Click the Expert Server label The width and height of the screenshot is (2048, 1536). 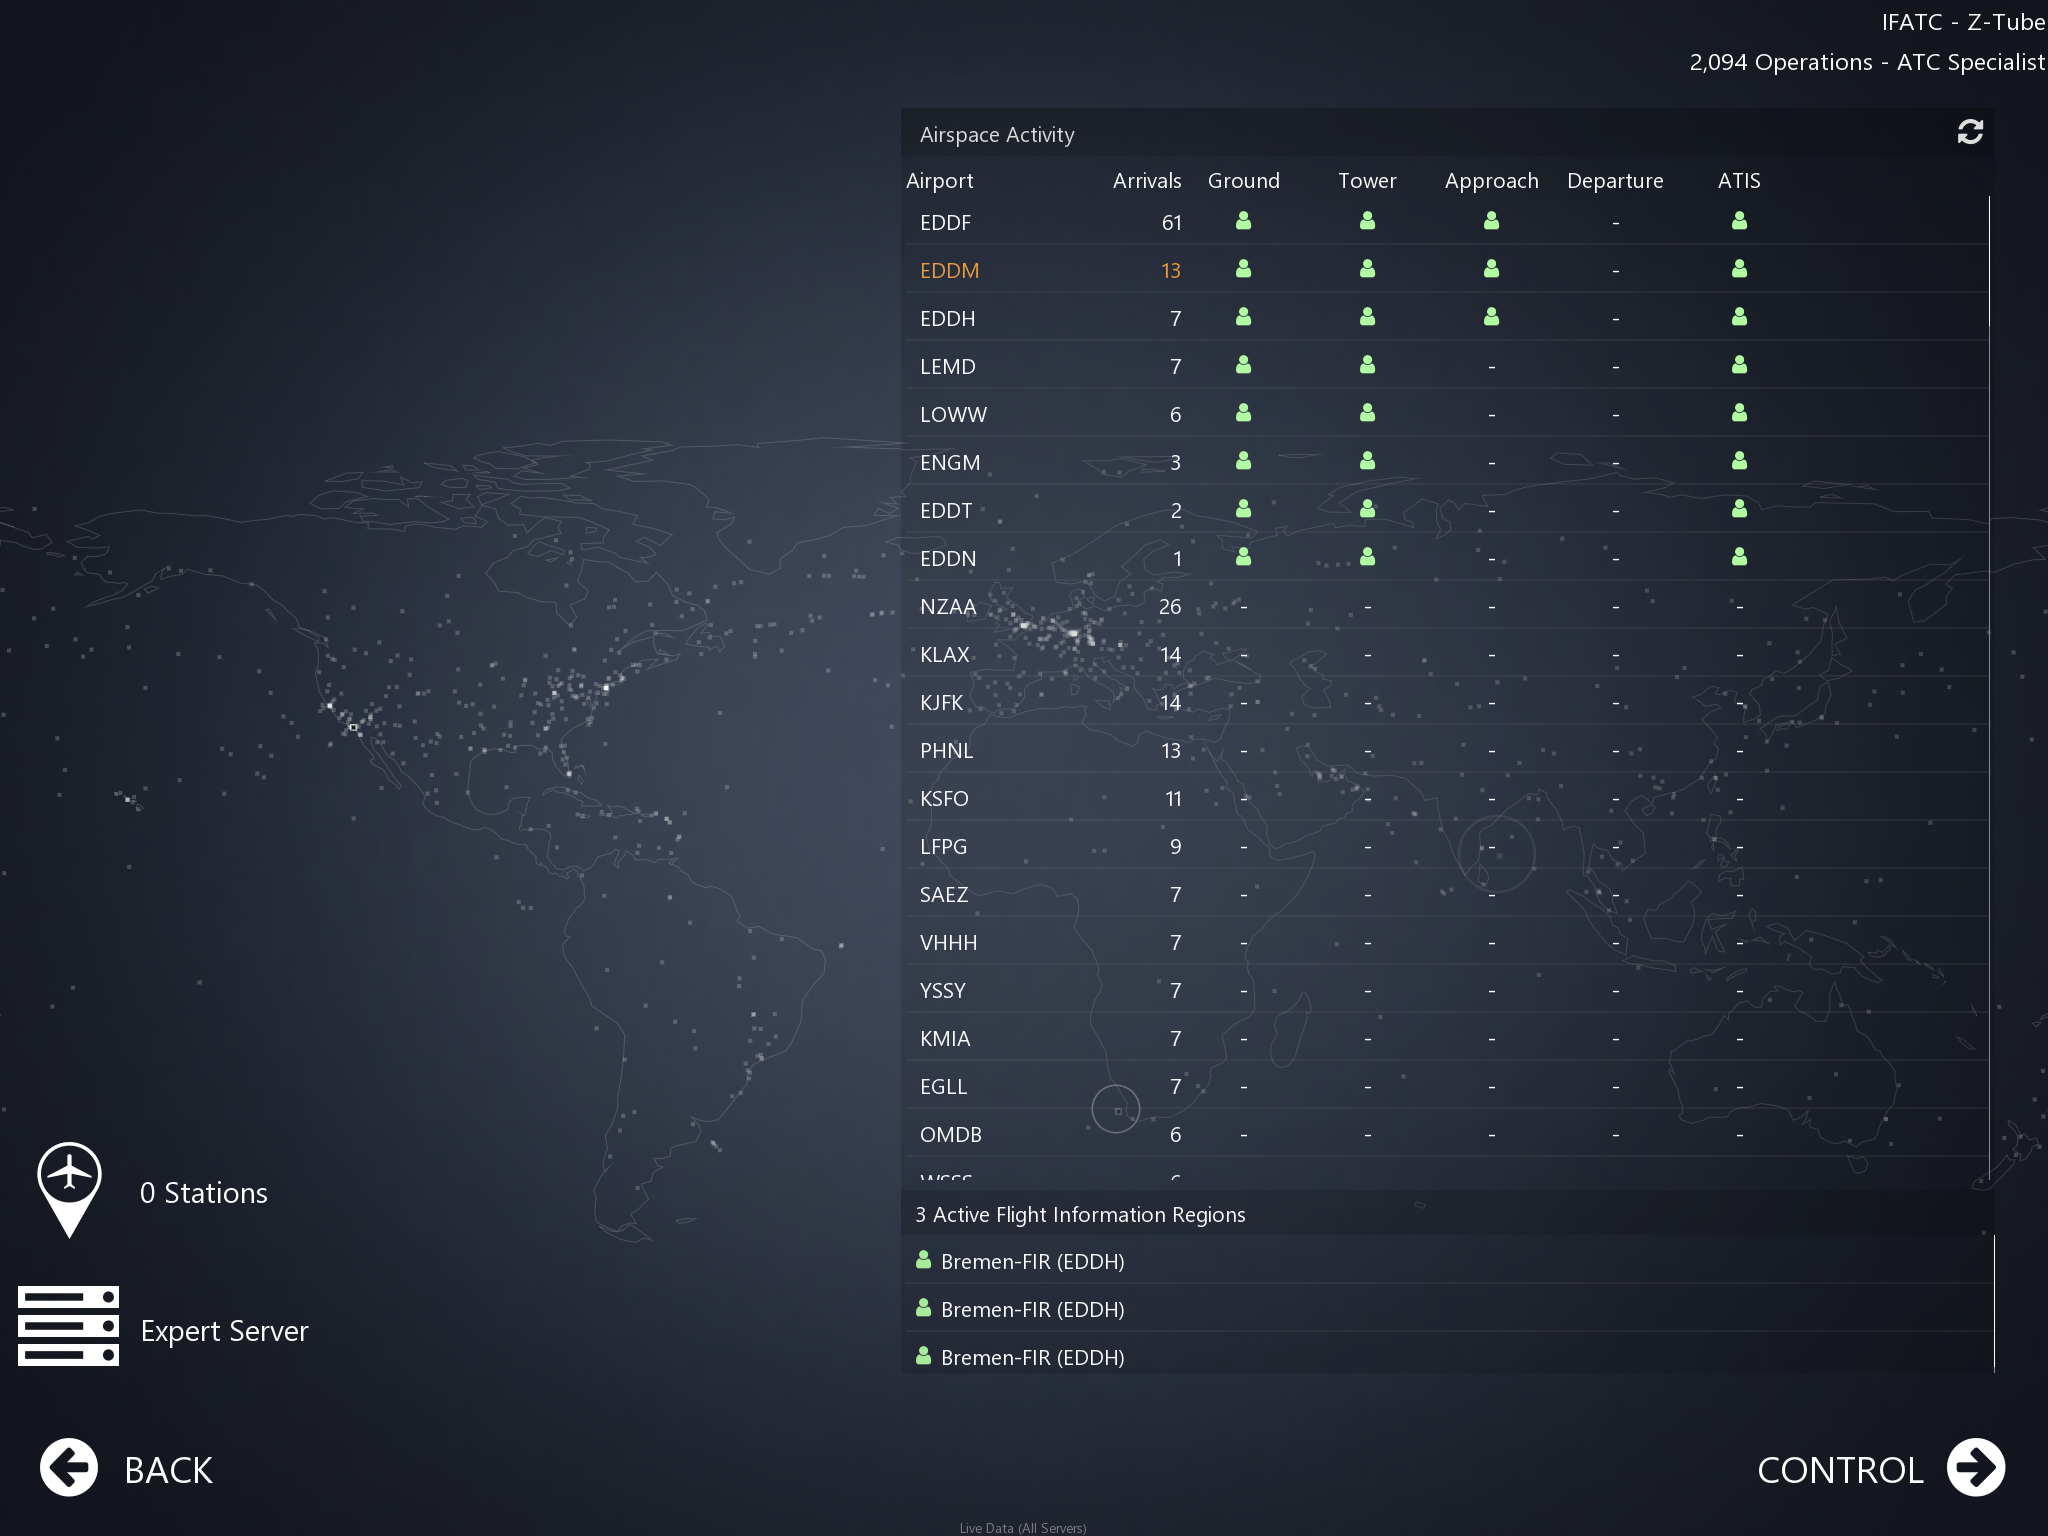[224, 1331]
